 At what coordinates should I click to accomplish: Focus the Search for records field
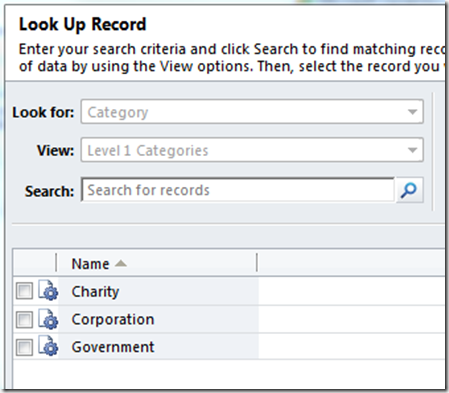pos(238,190)
